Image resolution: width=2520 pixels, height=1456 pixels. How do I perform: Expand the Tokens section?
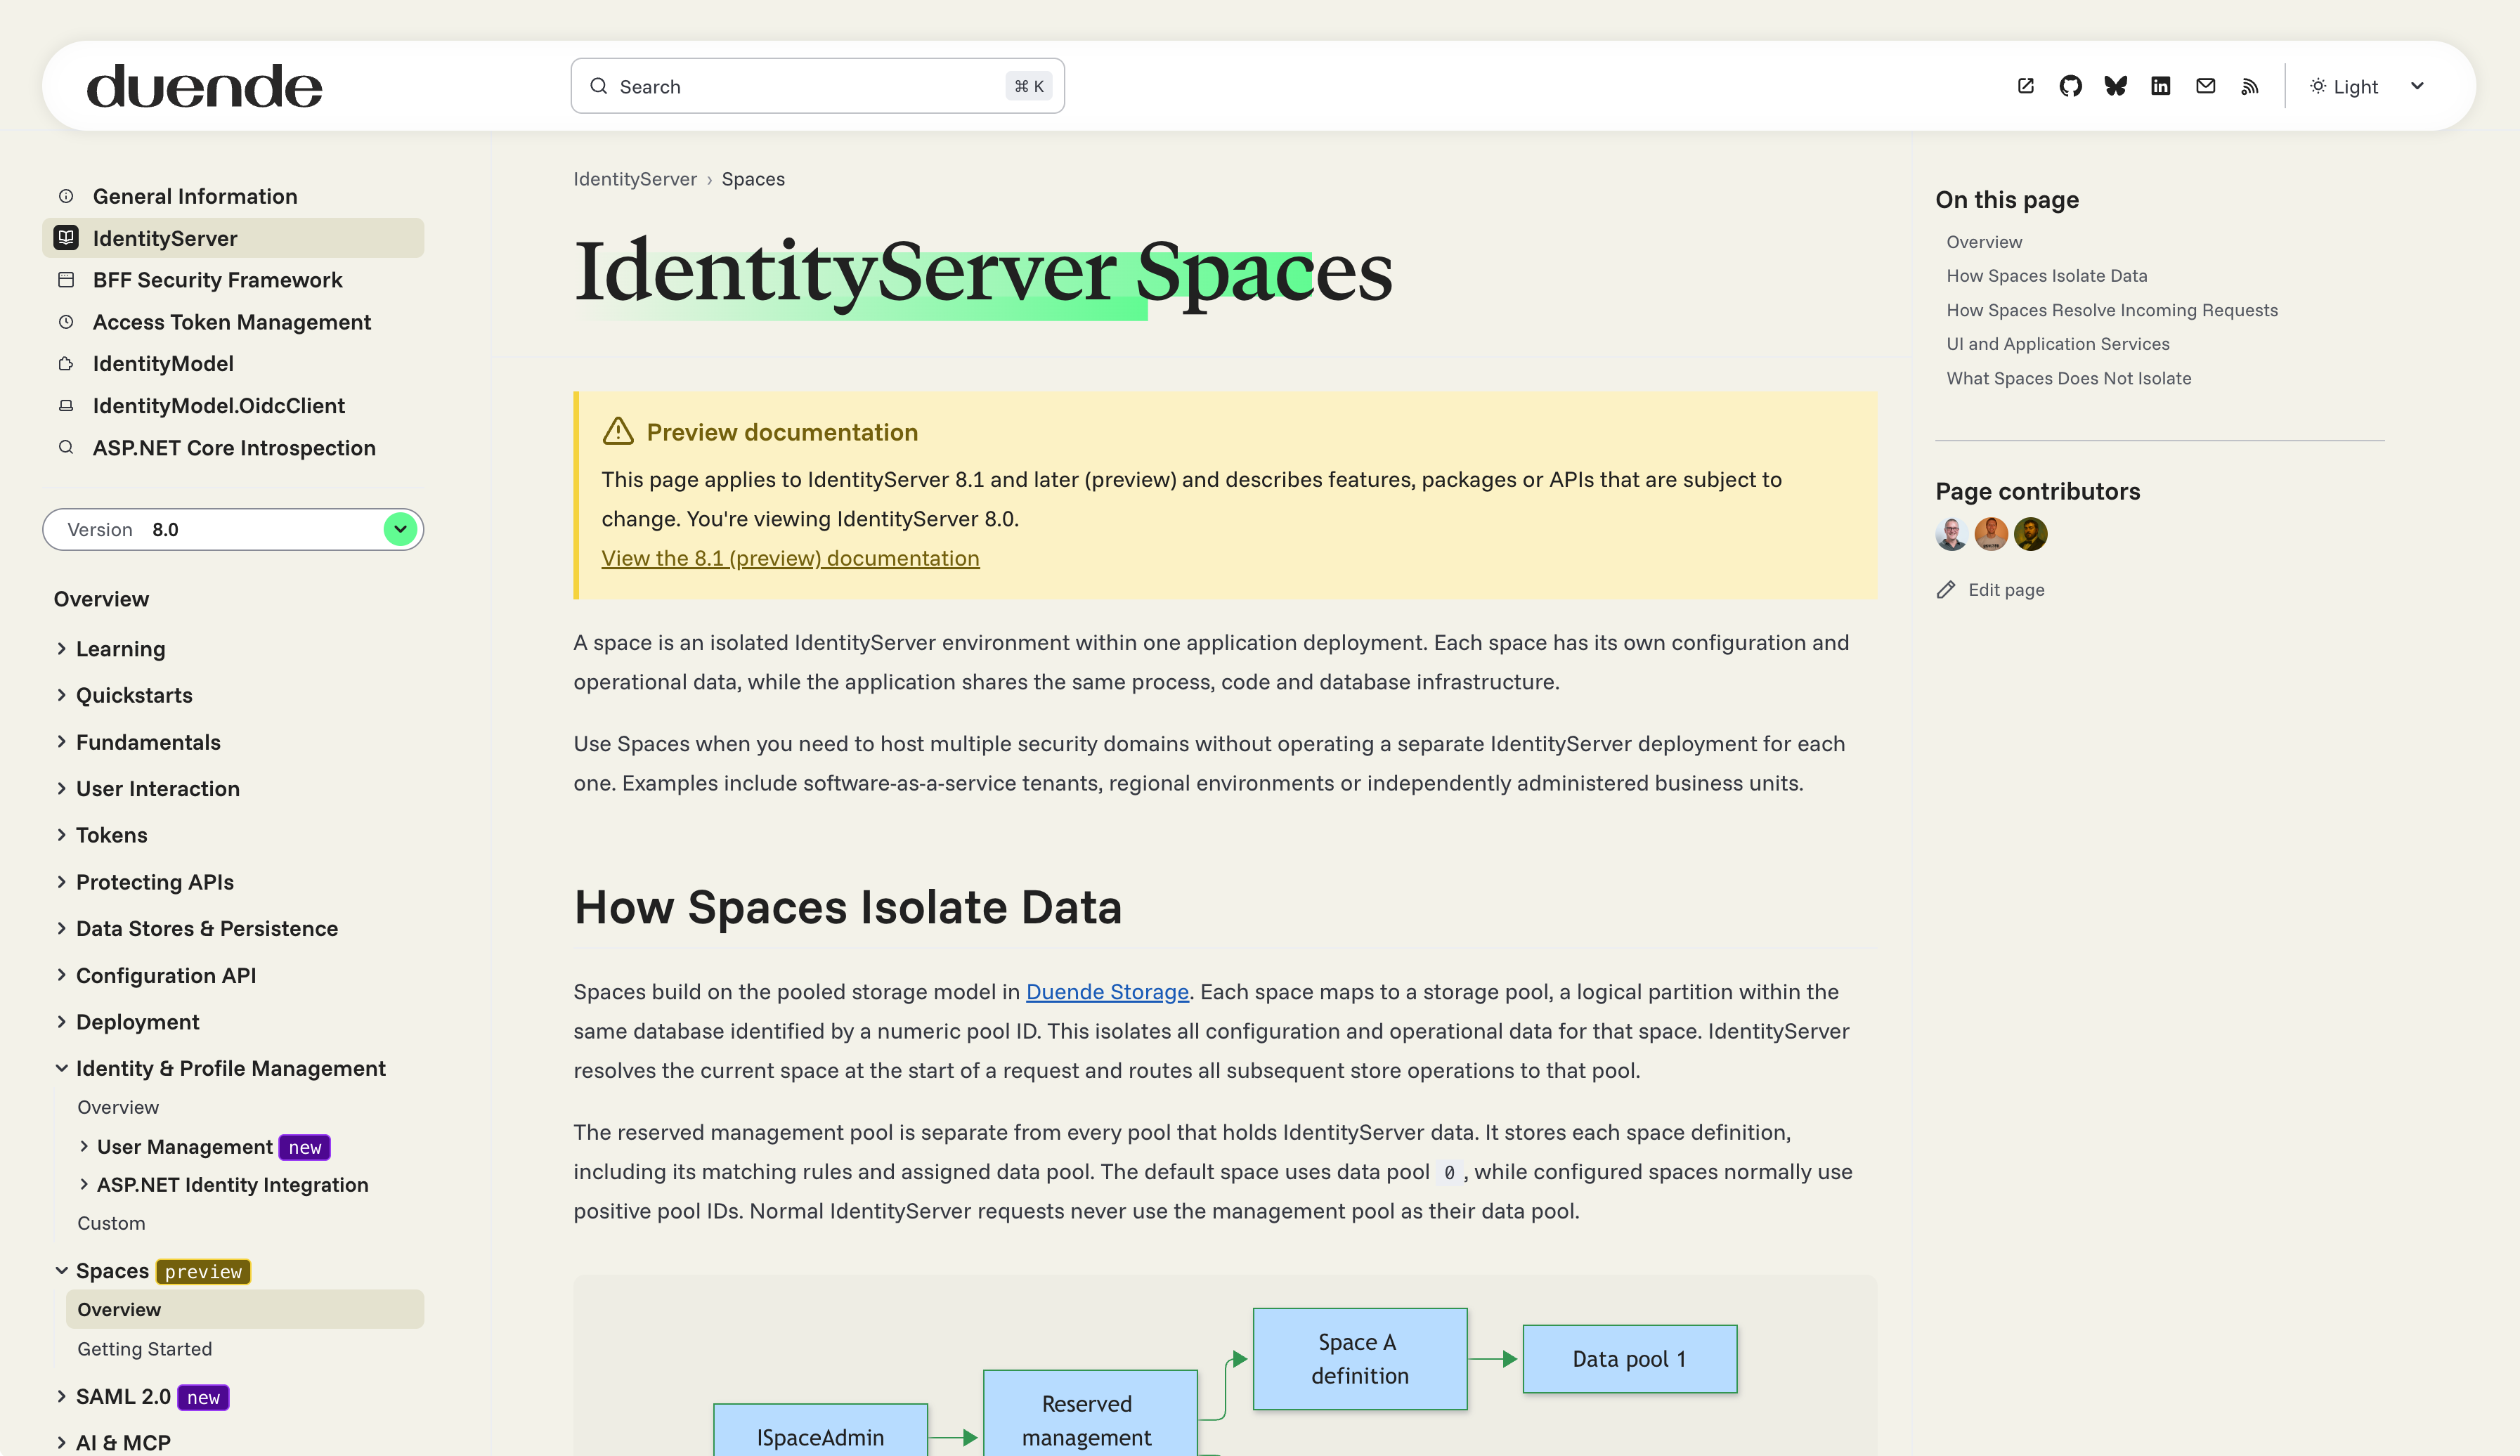62,835
